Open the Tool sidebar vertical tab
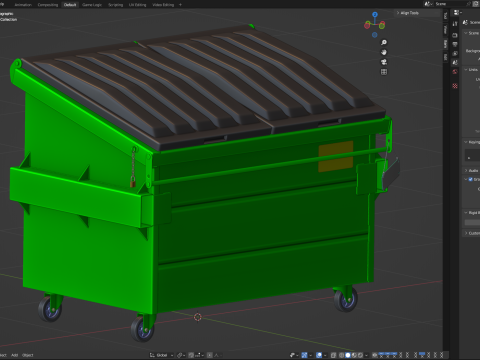The height and width of the screenshot is (360, 480). tap(445, 15)
